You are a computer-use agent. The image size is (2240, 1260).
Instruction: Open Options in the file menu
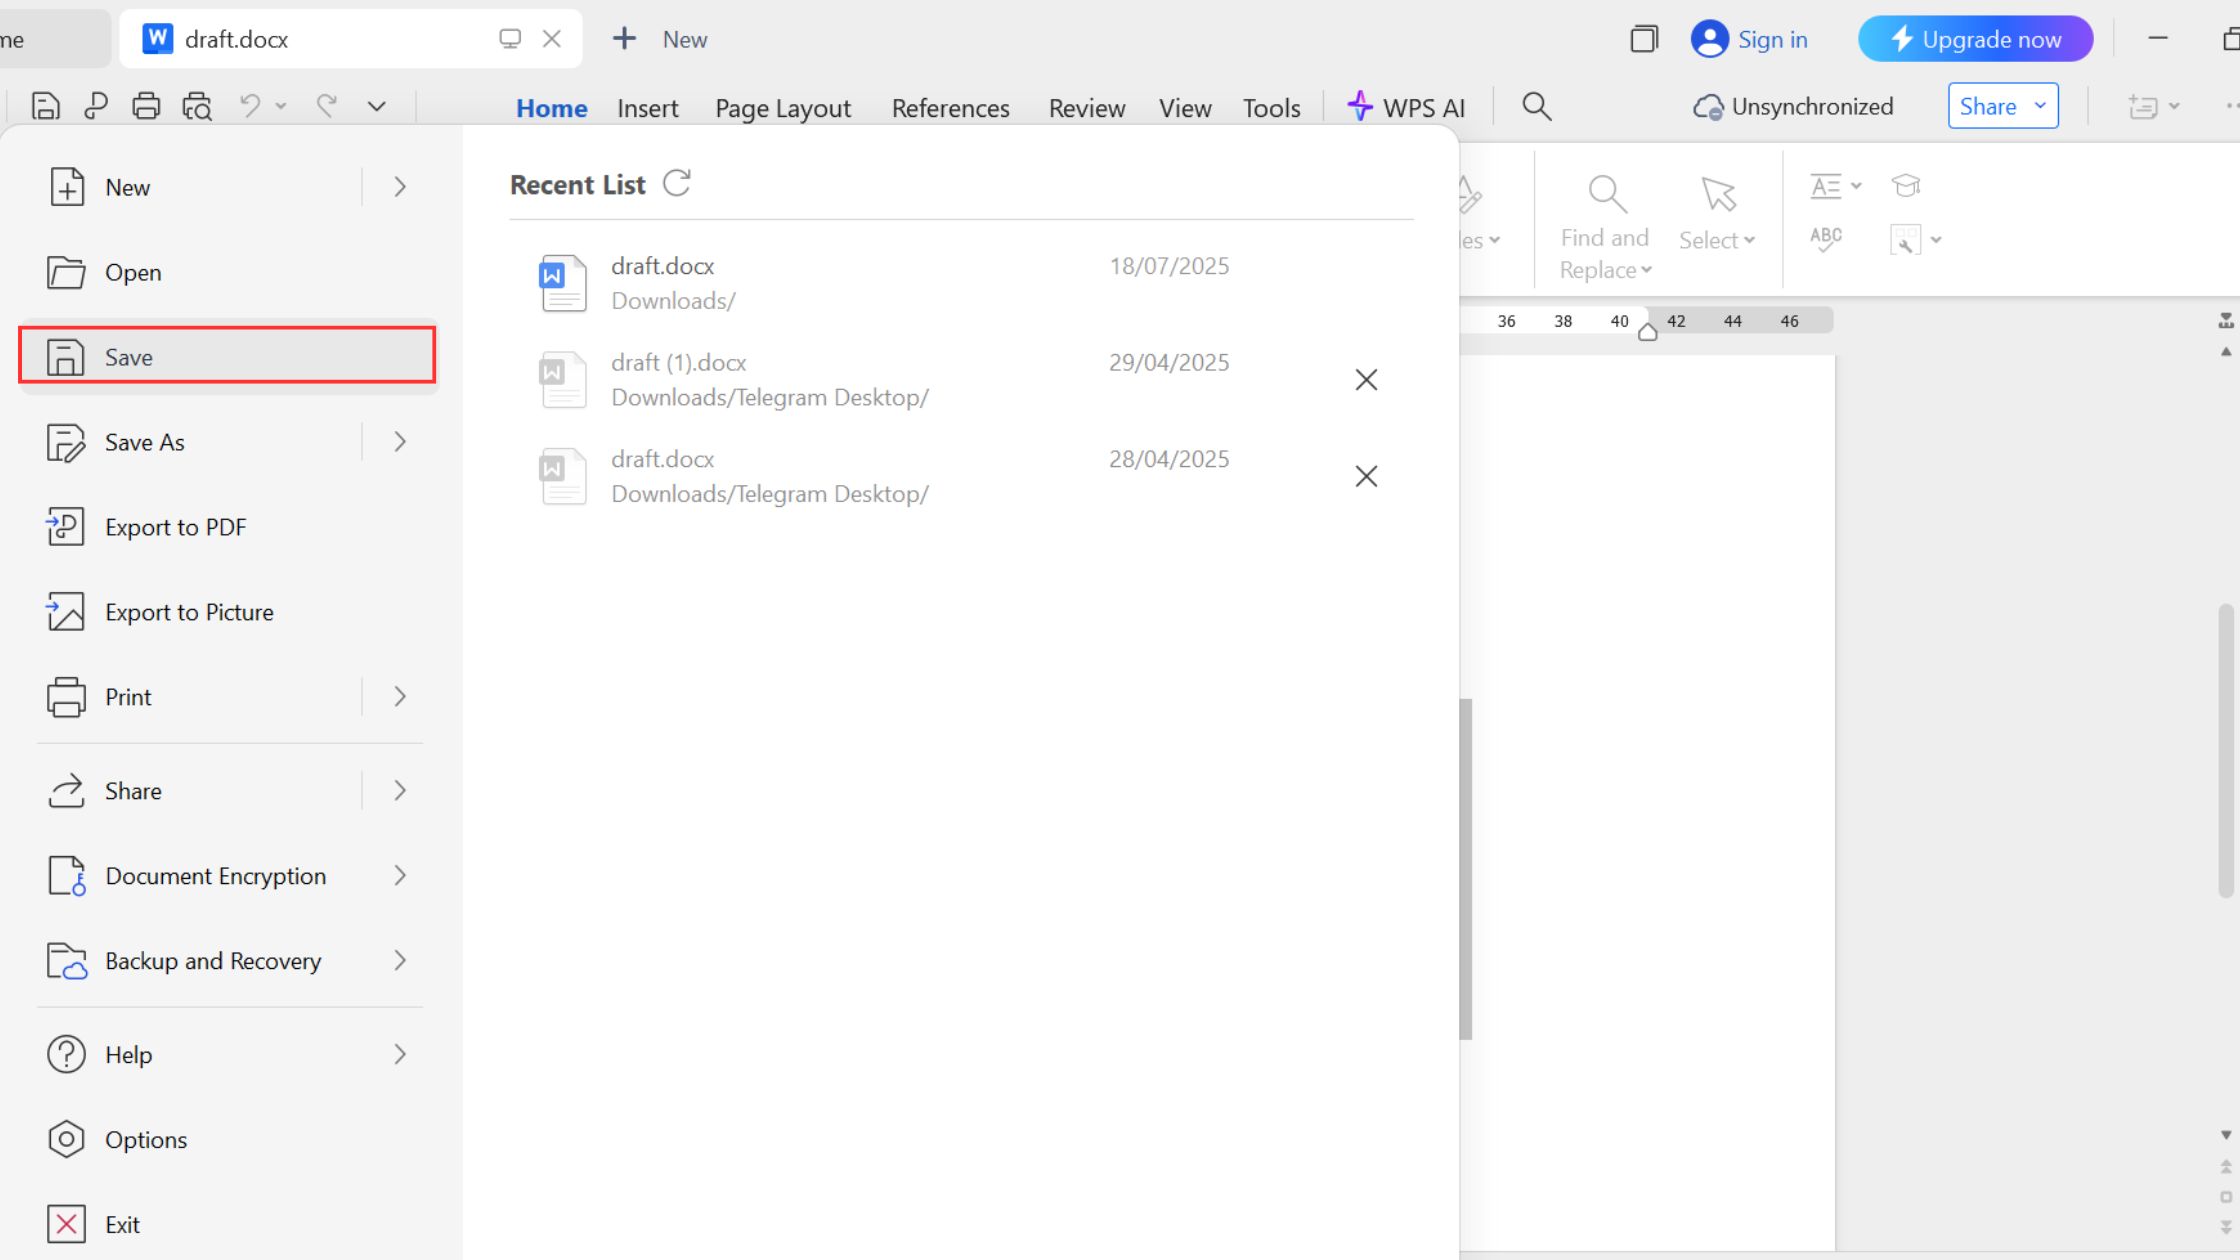[228, 1140]
